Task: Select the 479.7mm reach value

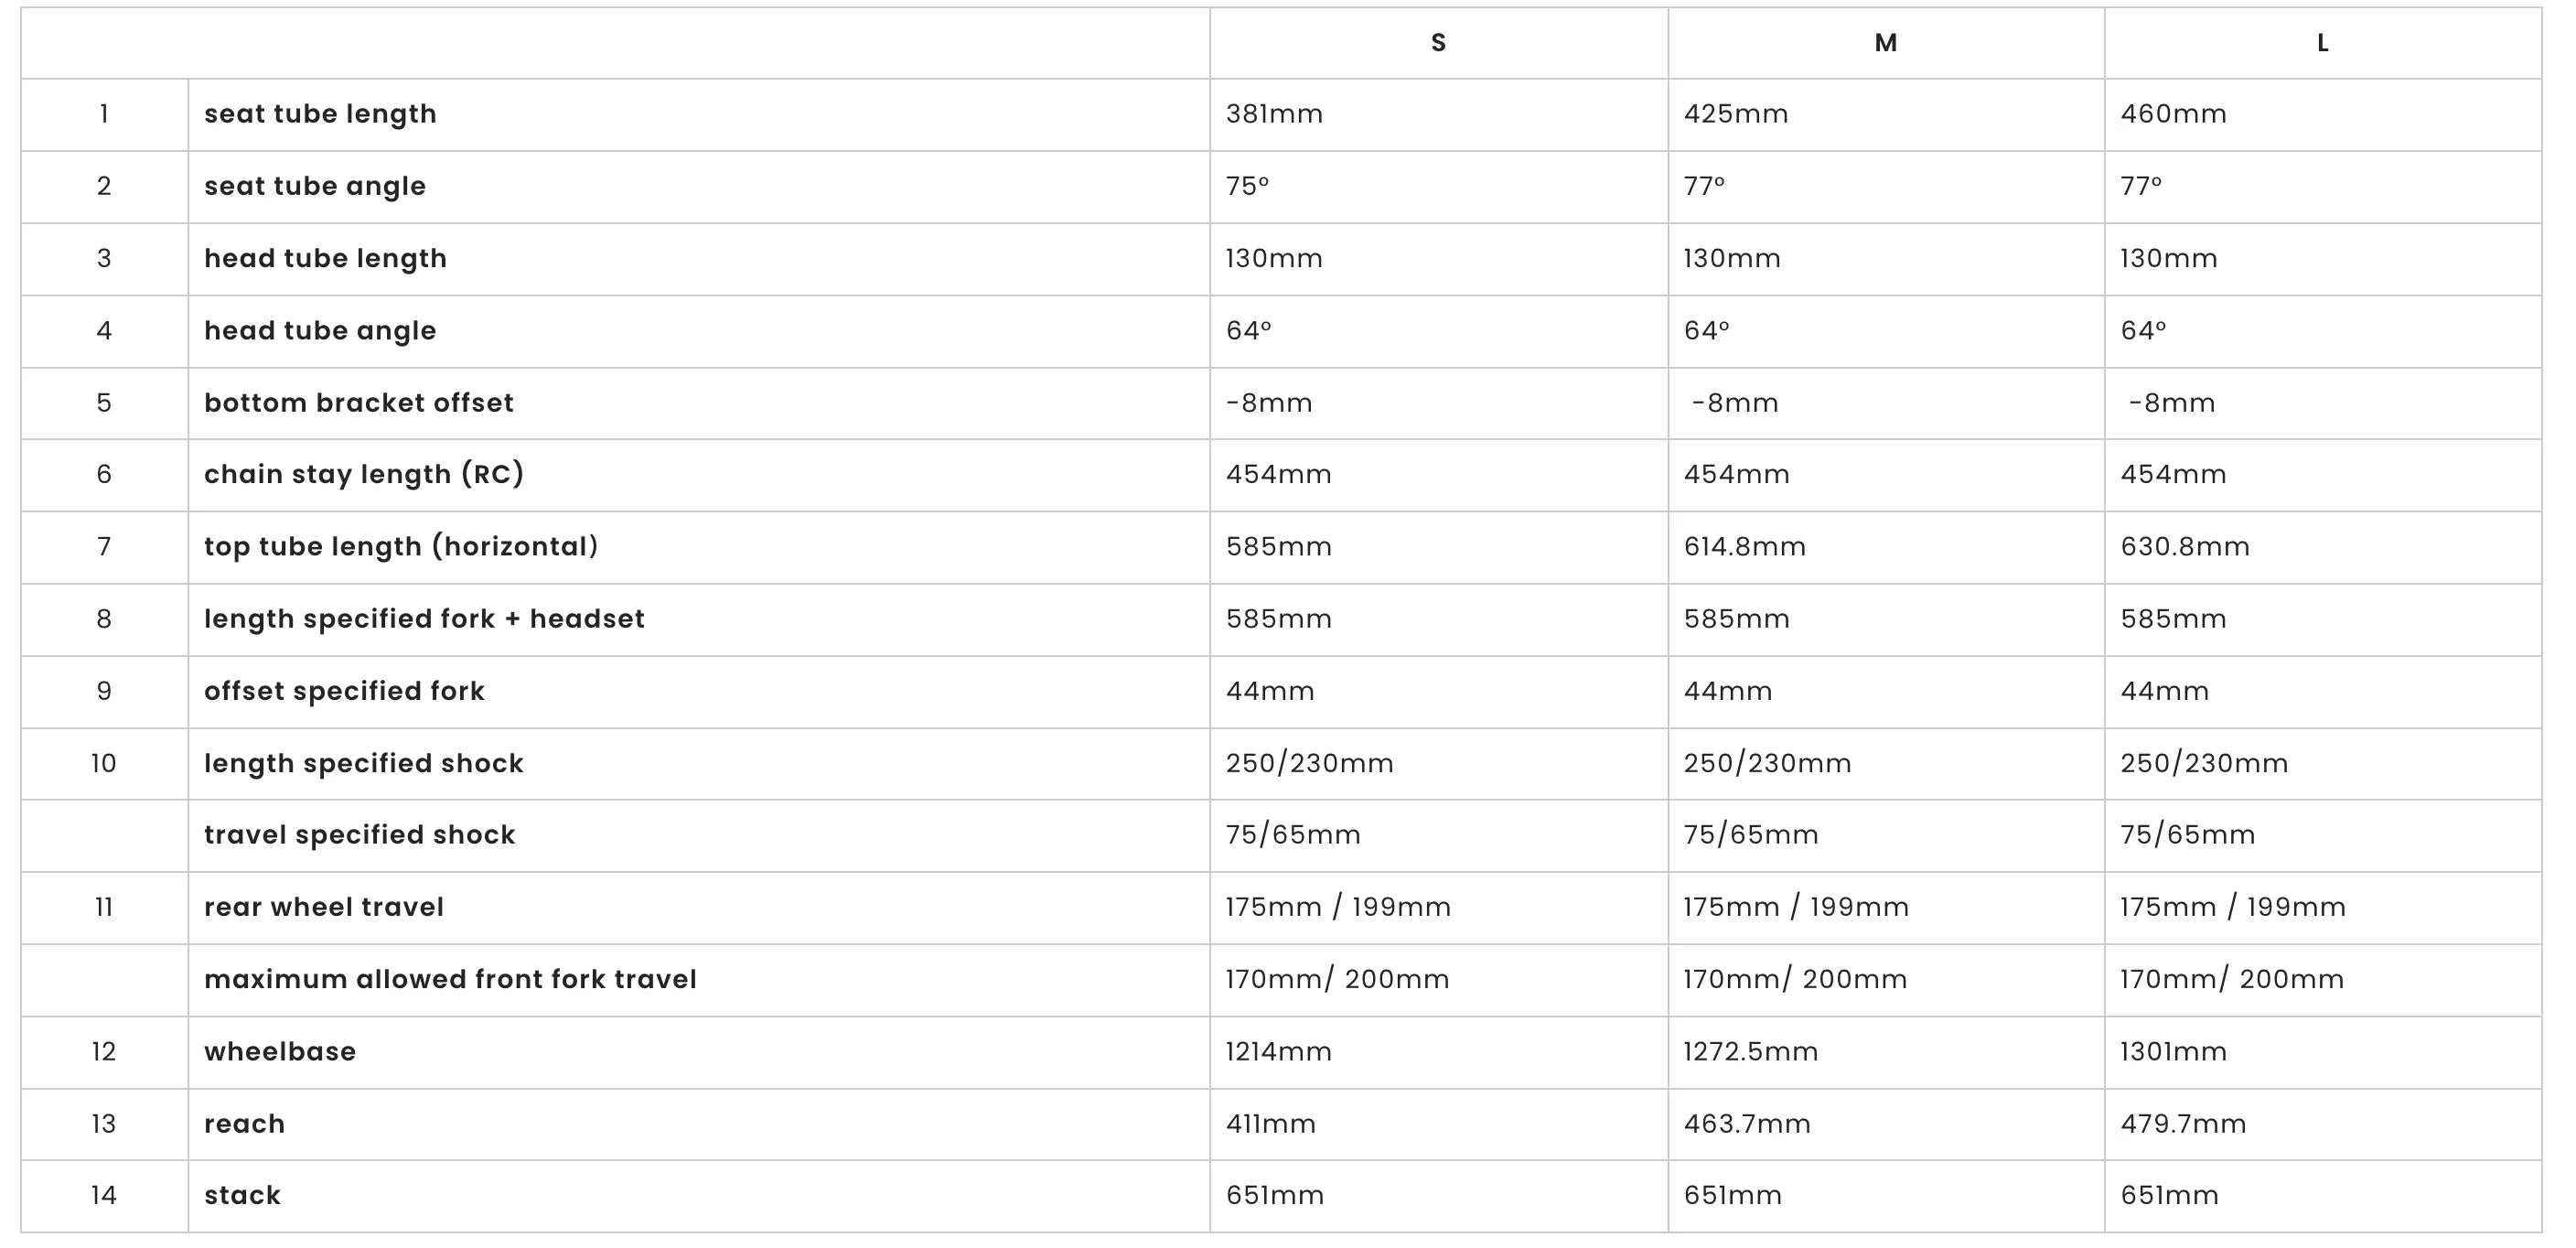Action: (x=2183, y=1124)
